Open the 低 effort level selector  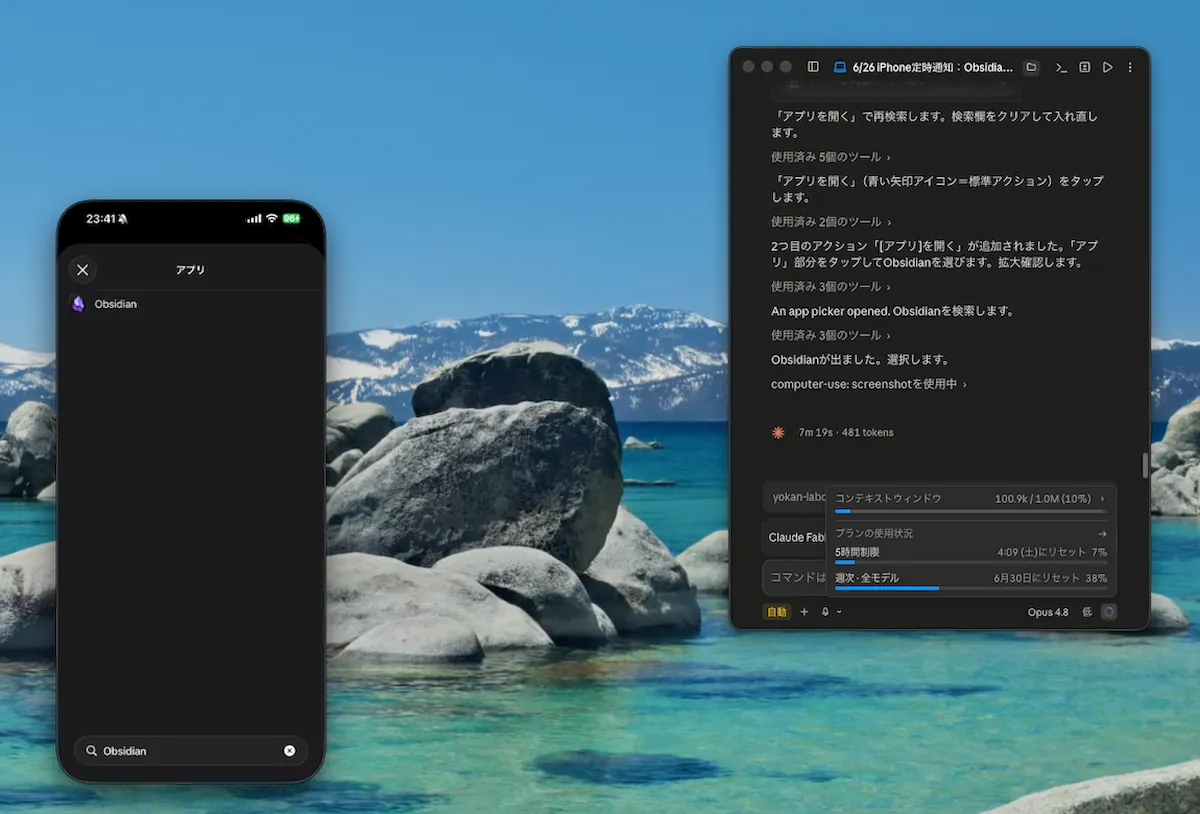1087,612
